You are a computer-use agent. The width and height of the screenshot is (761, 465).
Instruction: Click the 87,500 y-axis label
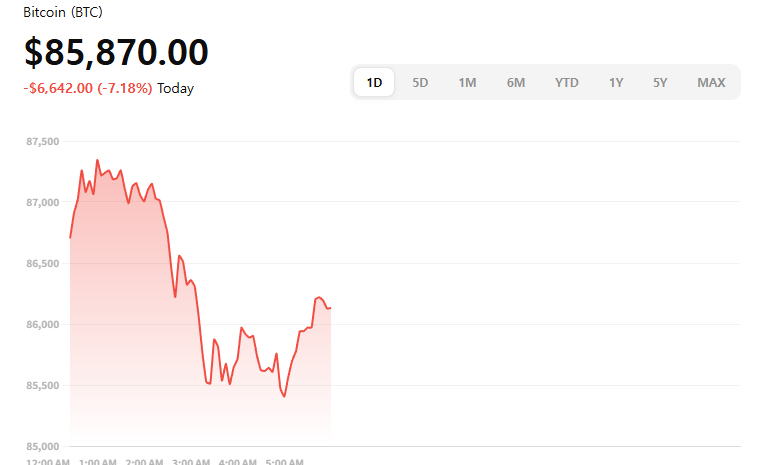pos(43,142)
